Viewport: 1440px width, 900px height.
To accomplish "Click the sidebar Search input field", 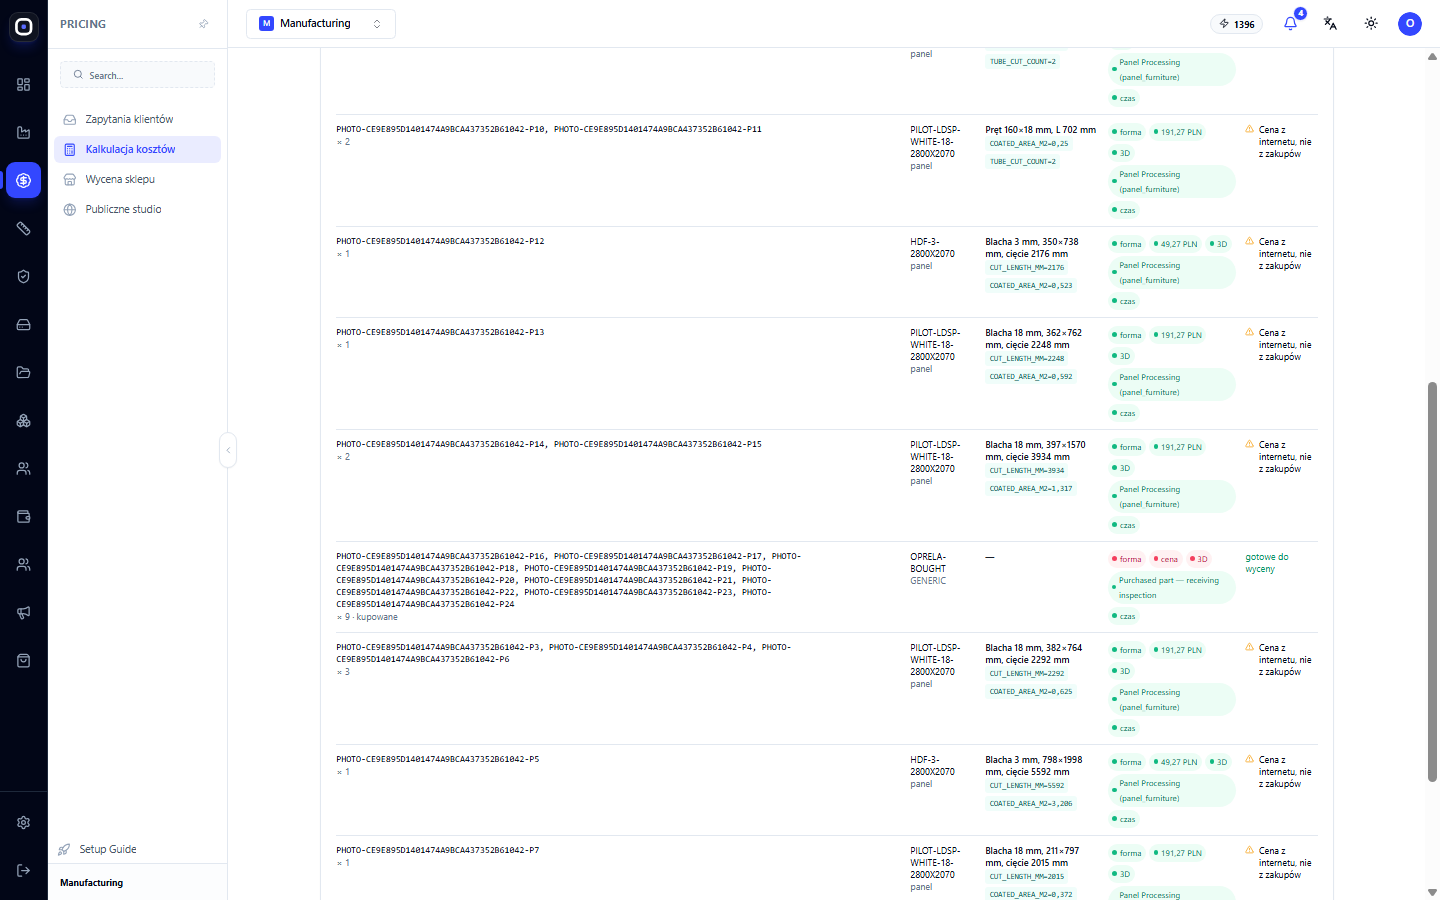I will pos(137,75).
